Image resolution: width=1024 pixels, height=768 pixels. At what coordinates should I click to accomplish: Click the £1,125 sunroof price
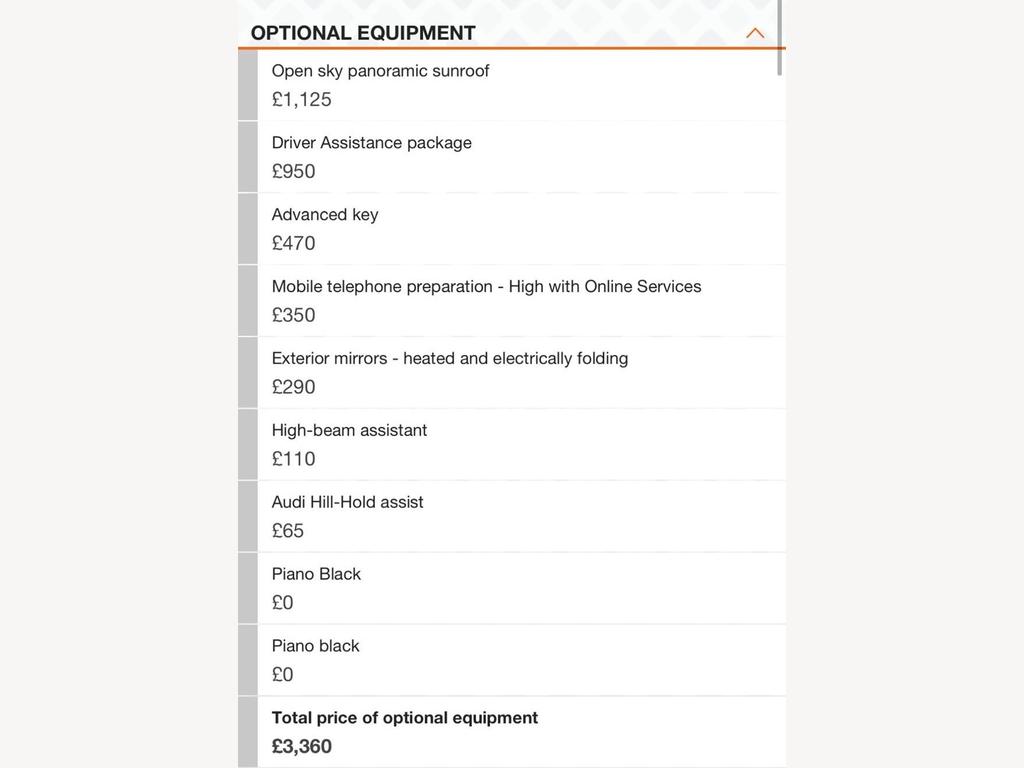(x=302, y=99)
